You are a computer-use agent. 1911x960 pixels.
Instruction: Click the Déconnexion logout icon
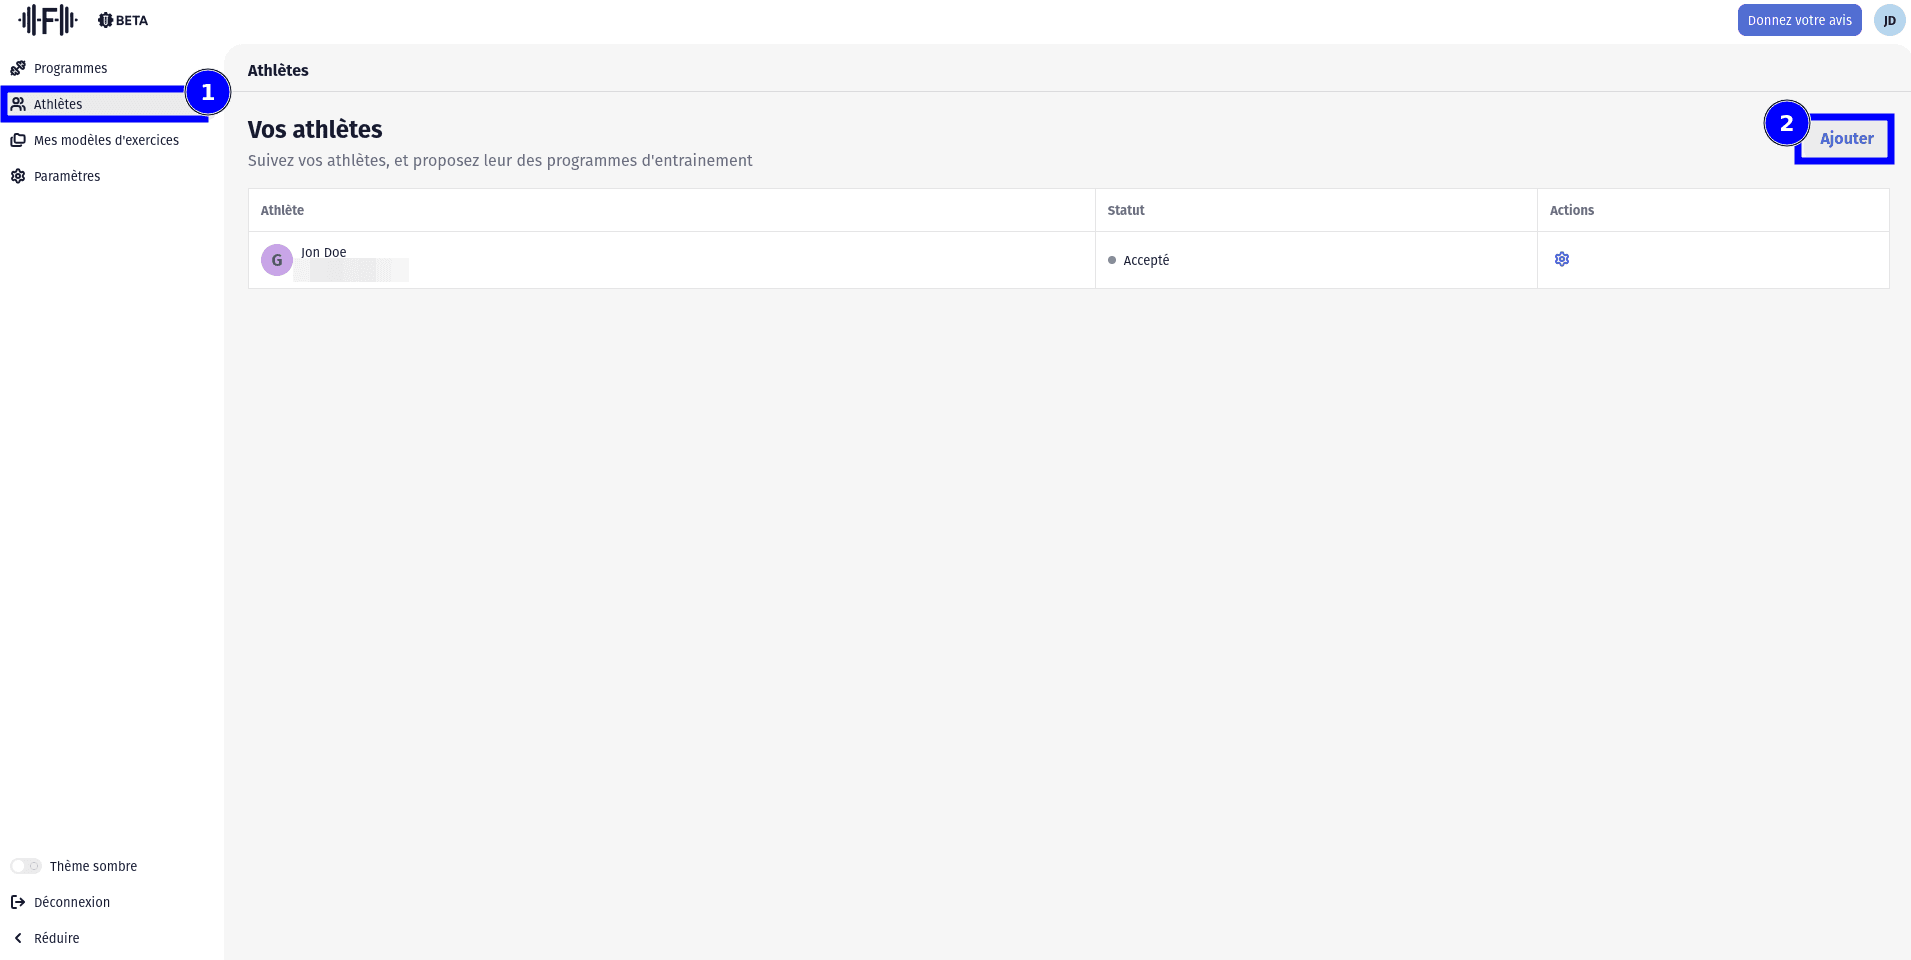(18, 902)
